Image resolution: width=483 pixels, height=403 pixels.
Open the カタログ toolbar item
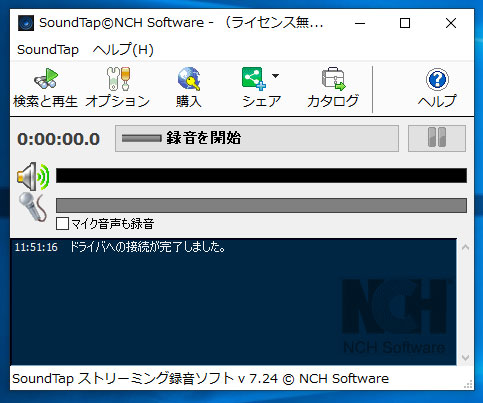tap(333, 88)
